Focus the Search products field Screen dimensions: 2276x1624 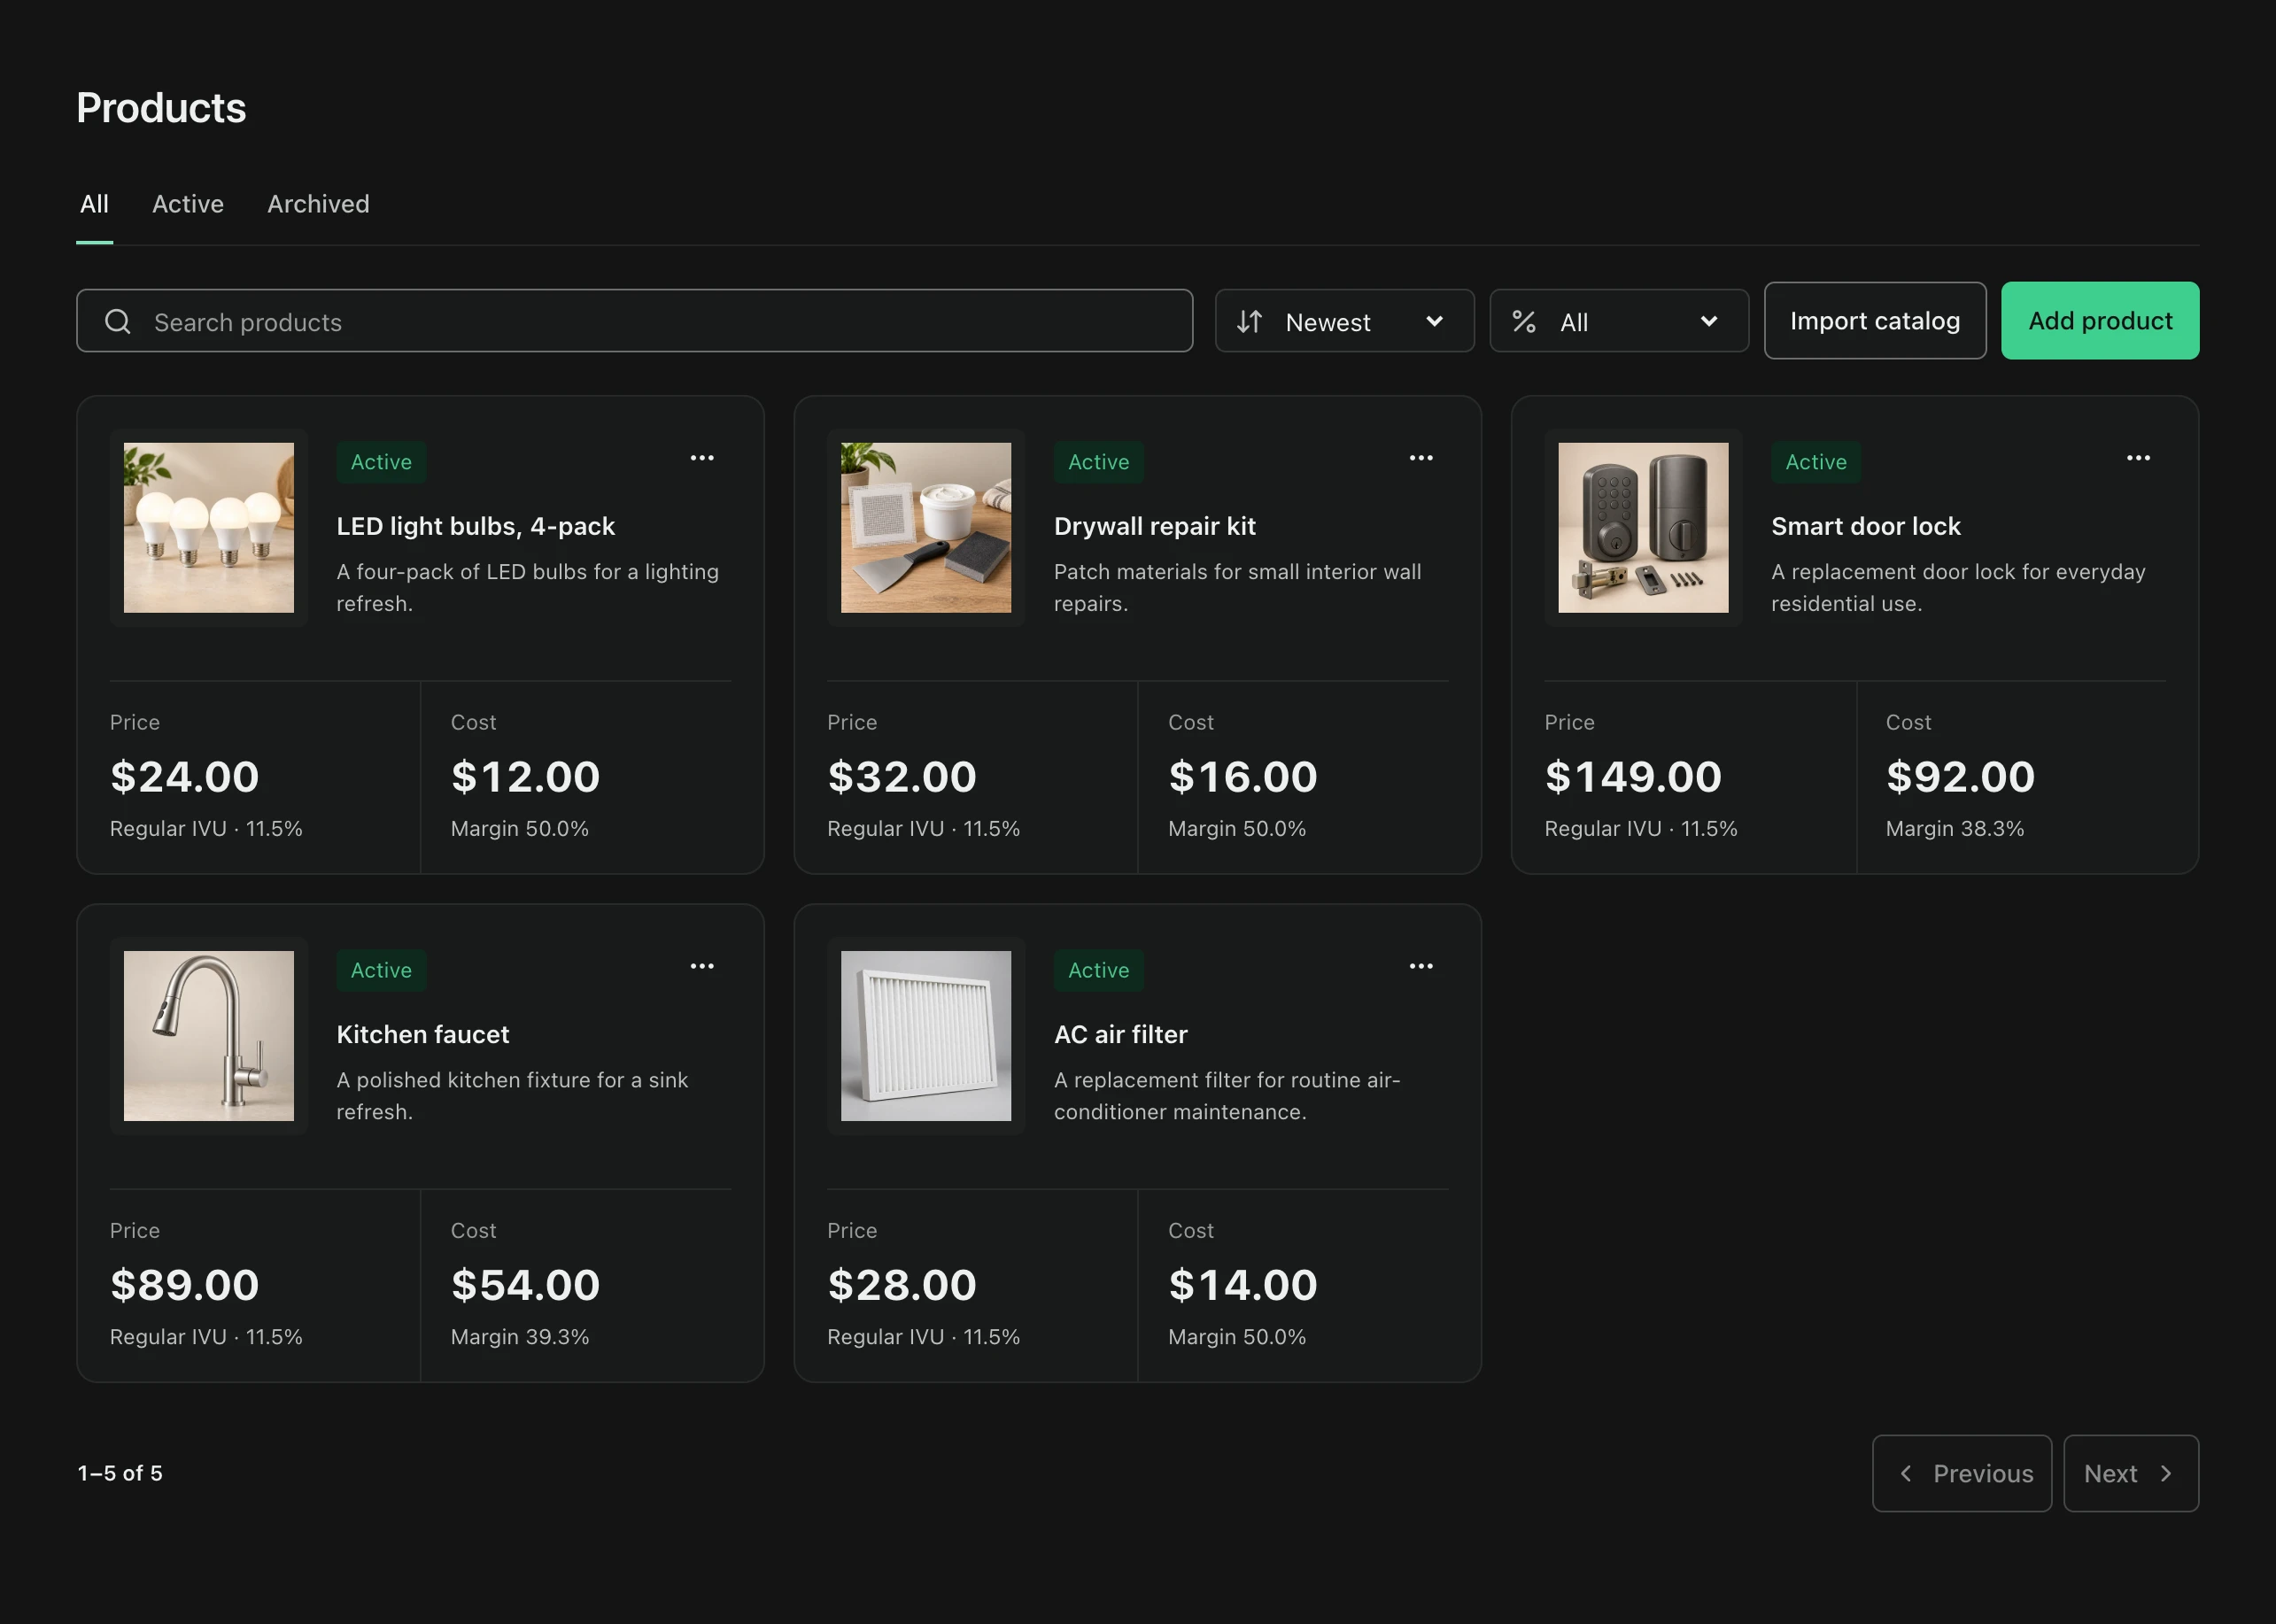pos(635,321)
